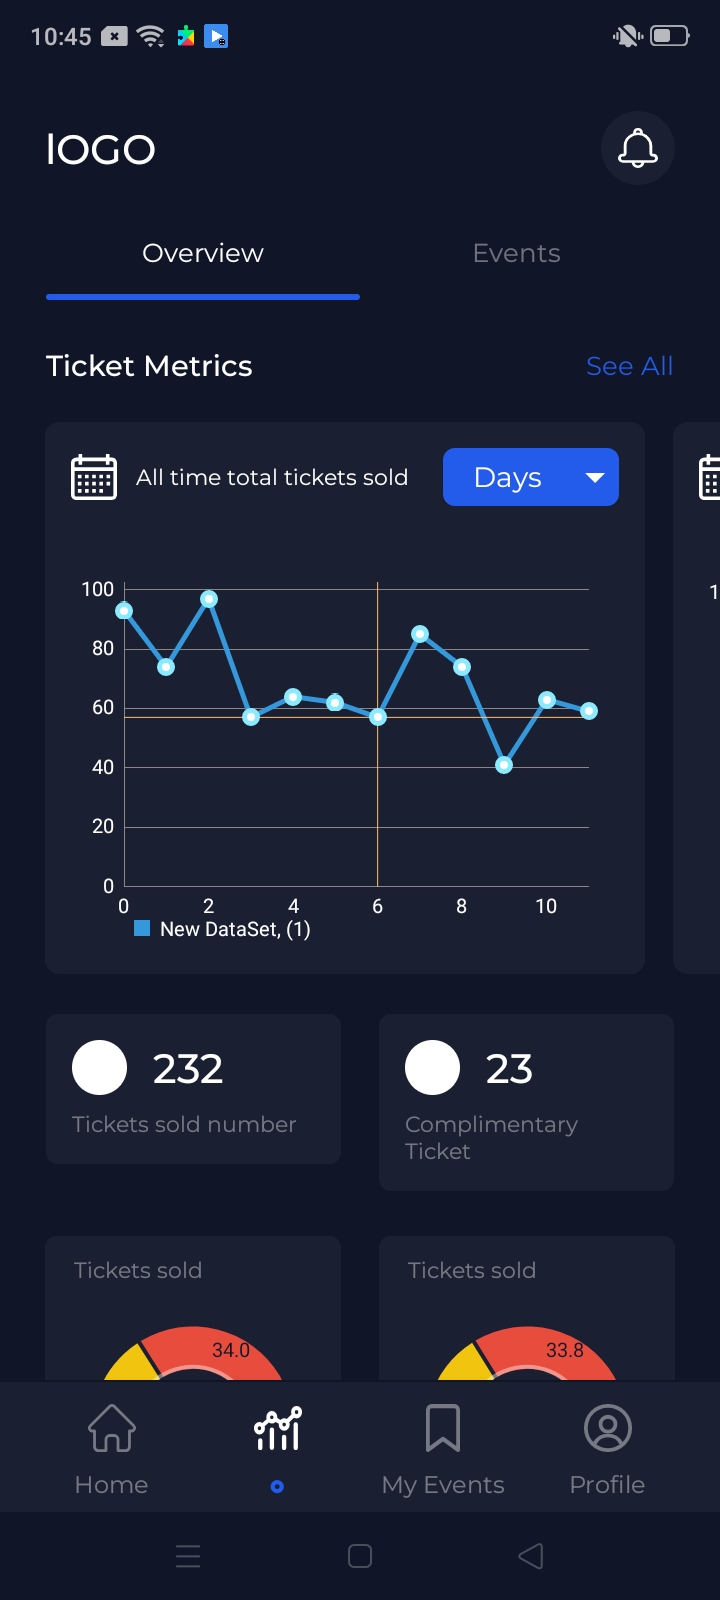
Task: Click the See All link
Action: pos(629,366)
